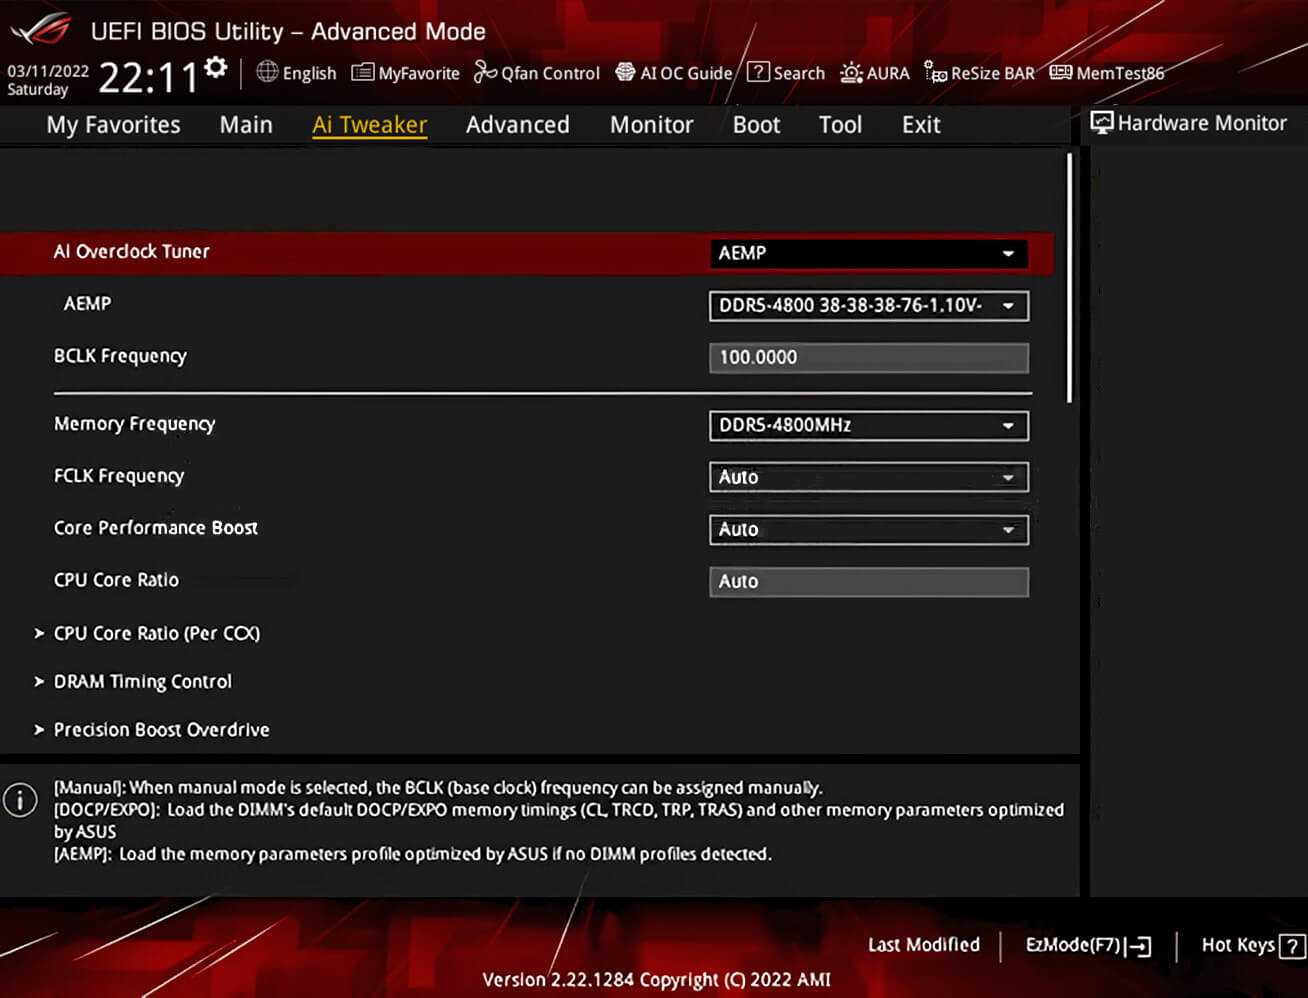Expand Precision Boost Overdrive submenu

pyautogui.click(x=152, y=729)
